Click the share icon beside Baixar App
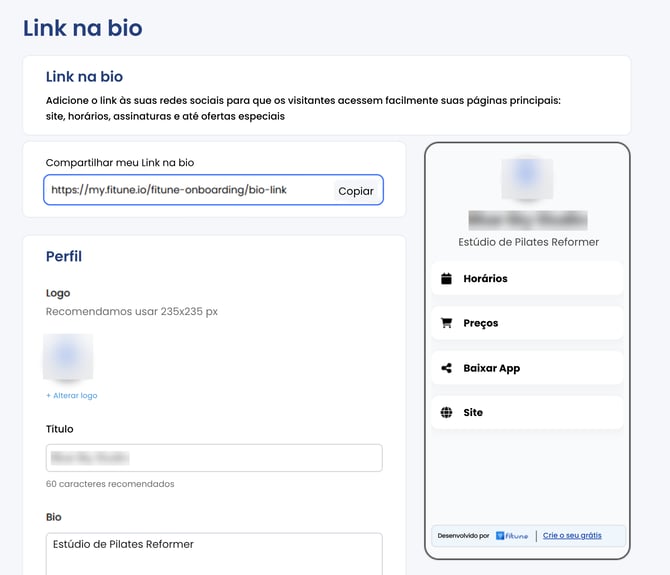Image resolution: width=670 pixels, height=575 pixels. click(446, 368)
